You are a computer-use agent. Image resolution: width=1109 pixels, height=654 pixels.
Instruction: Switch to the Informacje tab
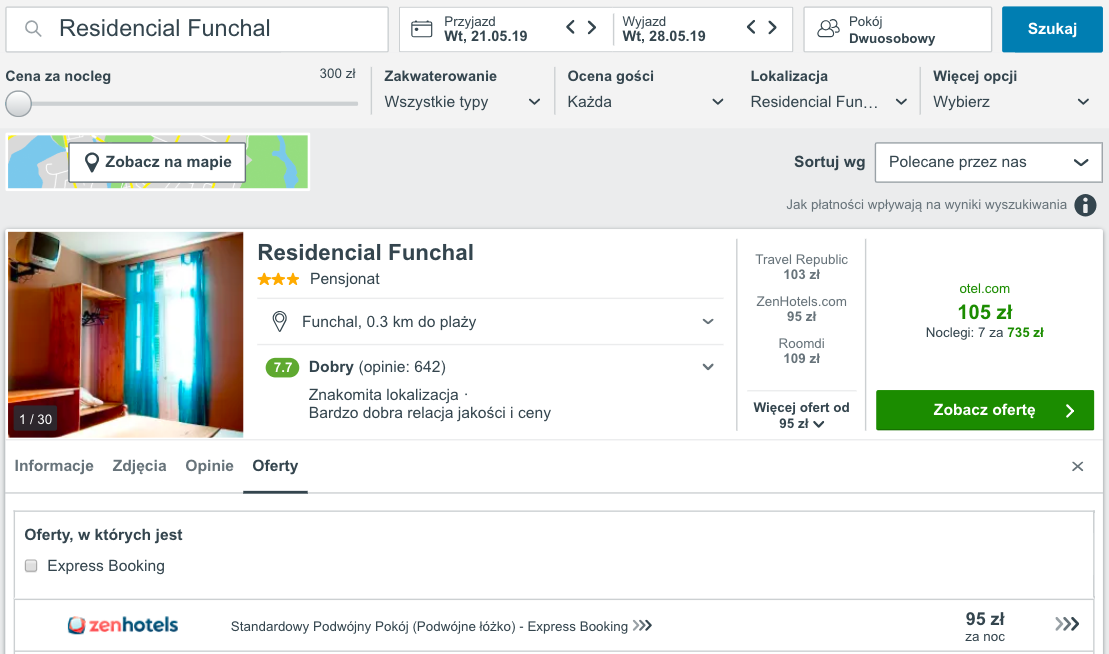(x=54, y=466)
